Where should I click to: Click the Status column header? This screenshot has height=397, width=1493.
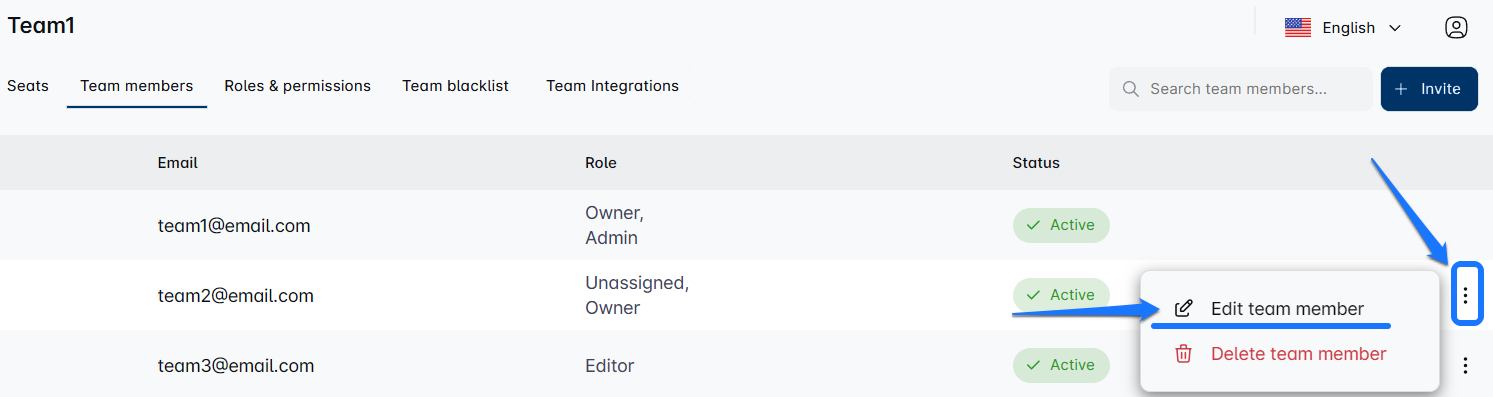[1036, 163]
